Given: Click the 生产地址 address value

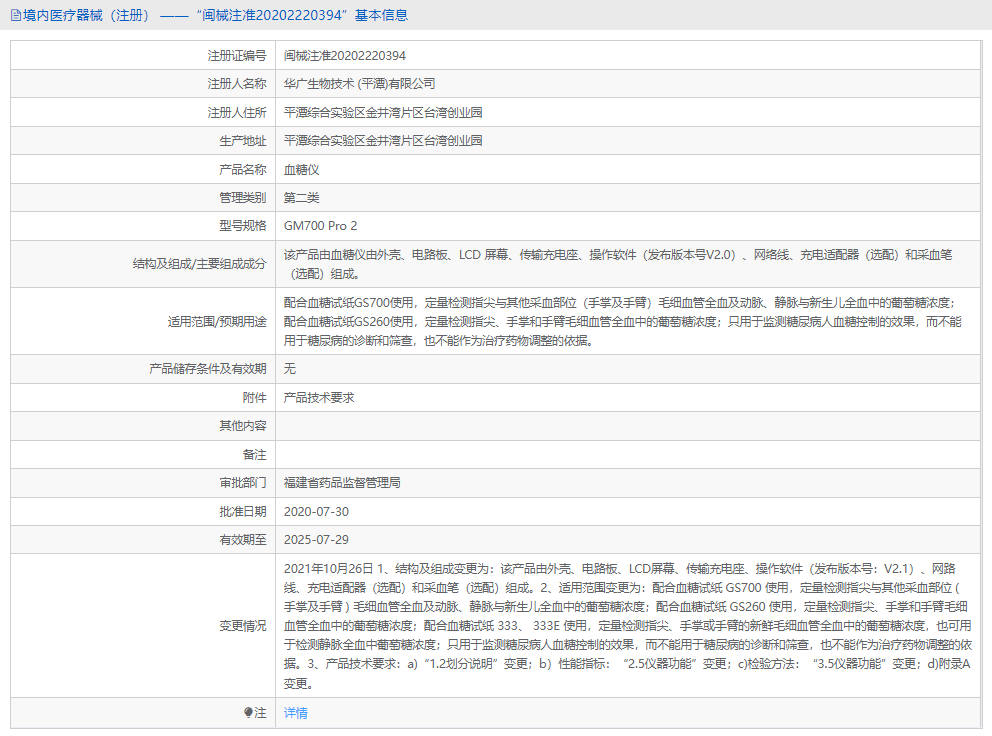Looking at the screenshot, I should coord(383,140).
